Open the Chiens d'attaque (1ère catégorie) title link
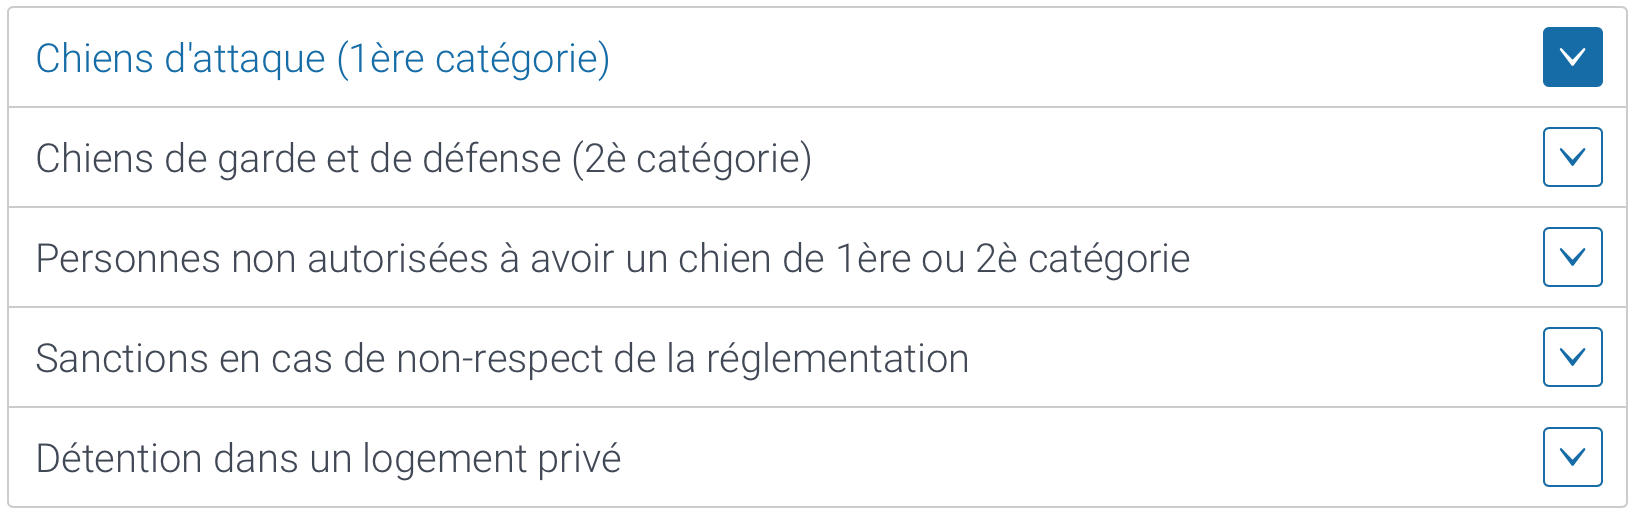 (x=323, y=59)
